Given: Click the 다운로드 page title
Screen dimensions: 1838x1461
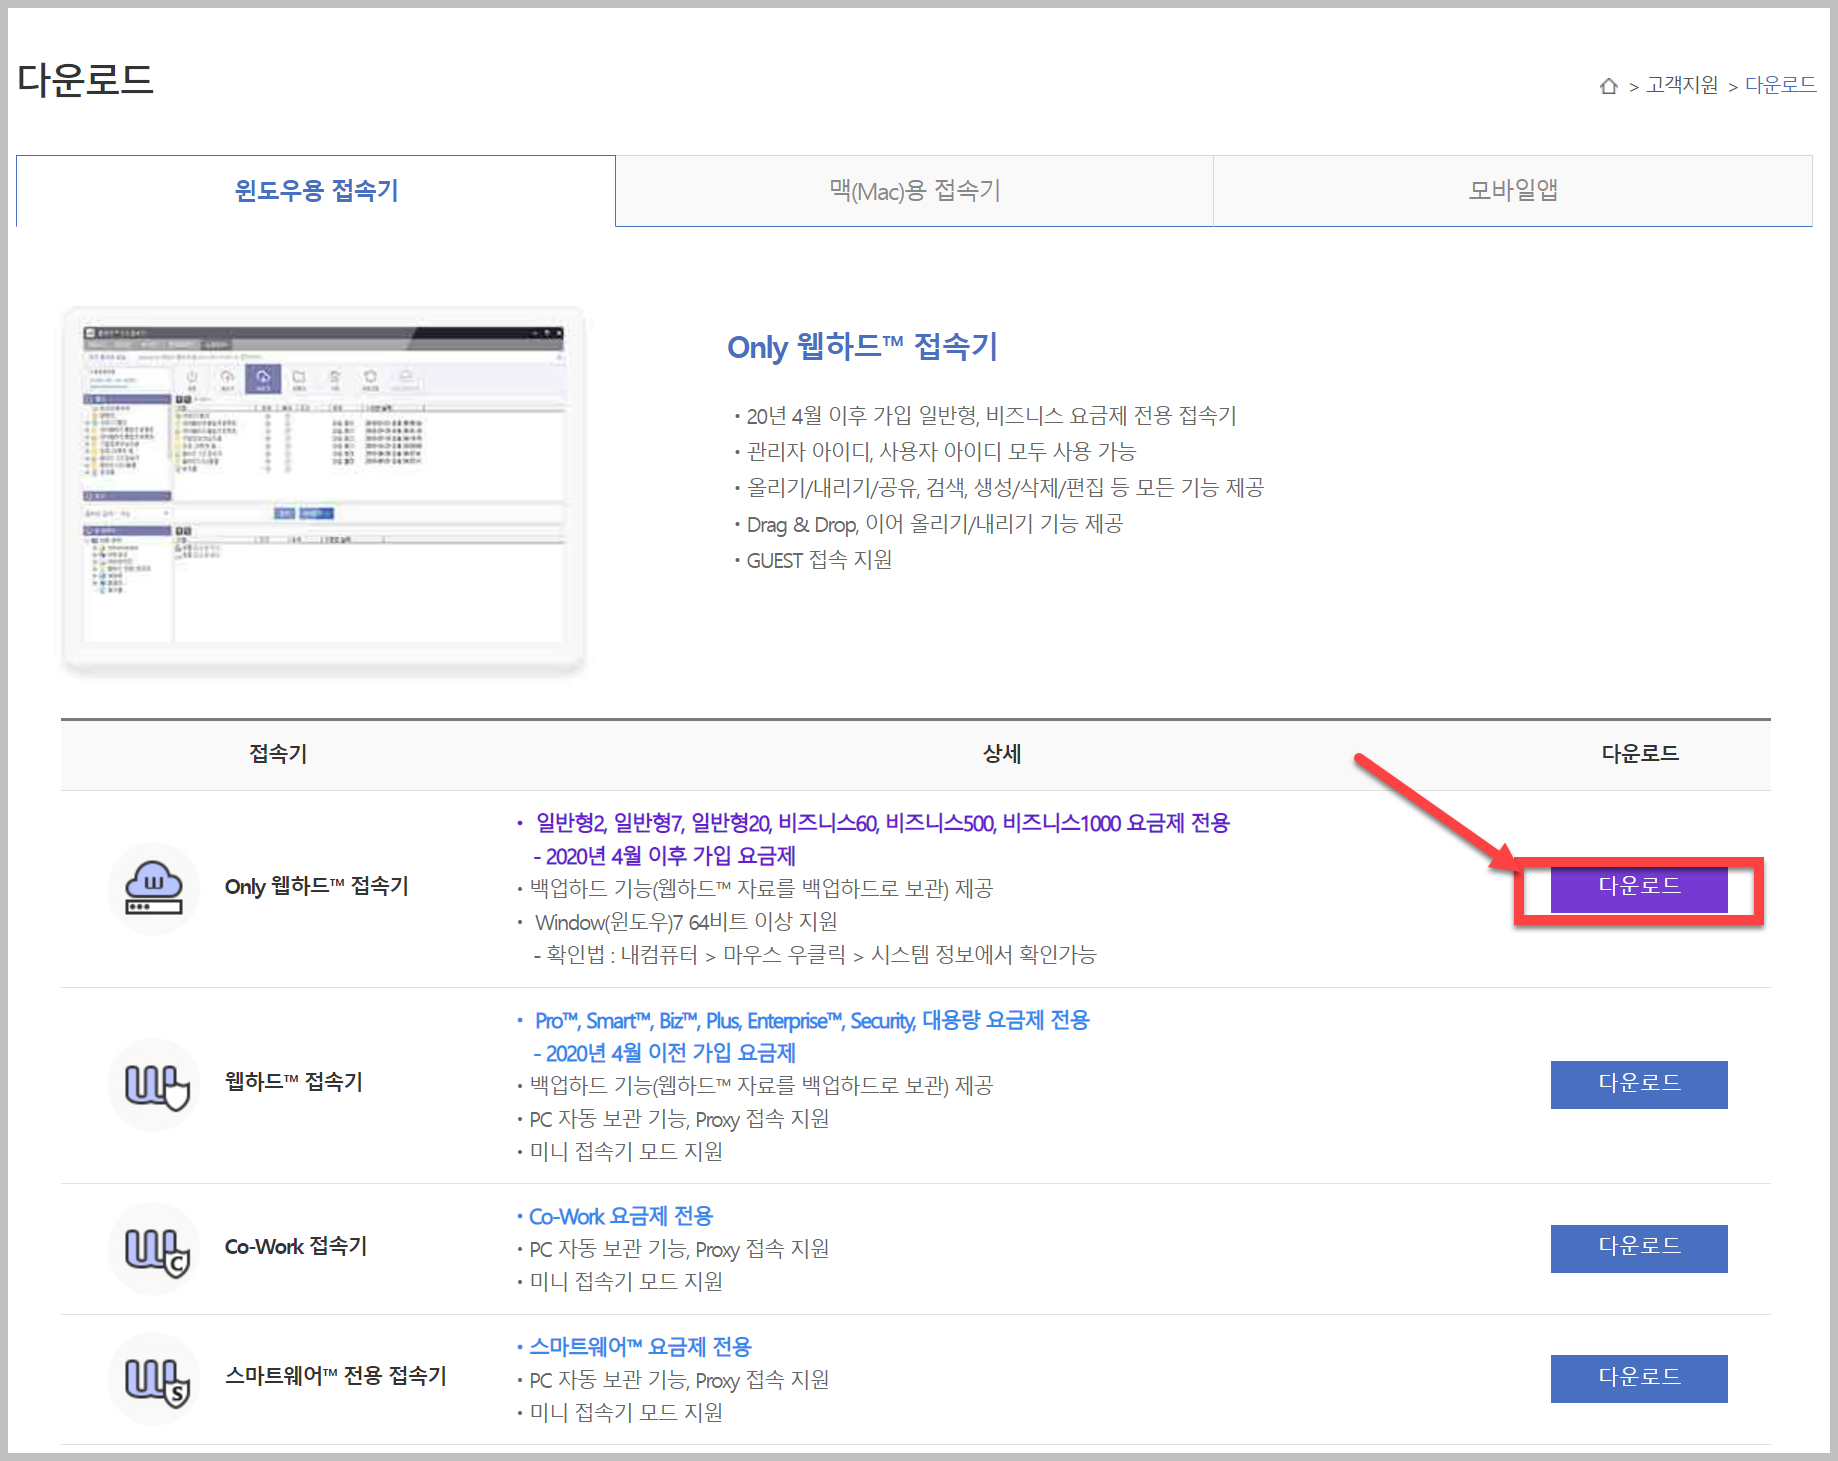Looking at the screenshot, I should pyautogui.click(x=86, y=80).
